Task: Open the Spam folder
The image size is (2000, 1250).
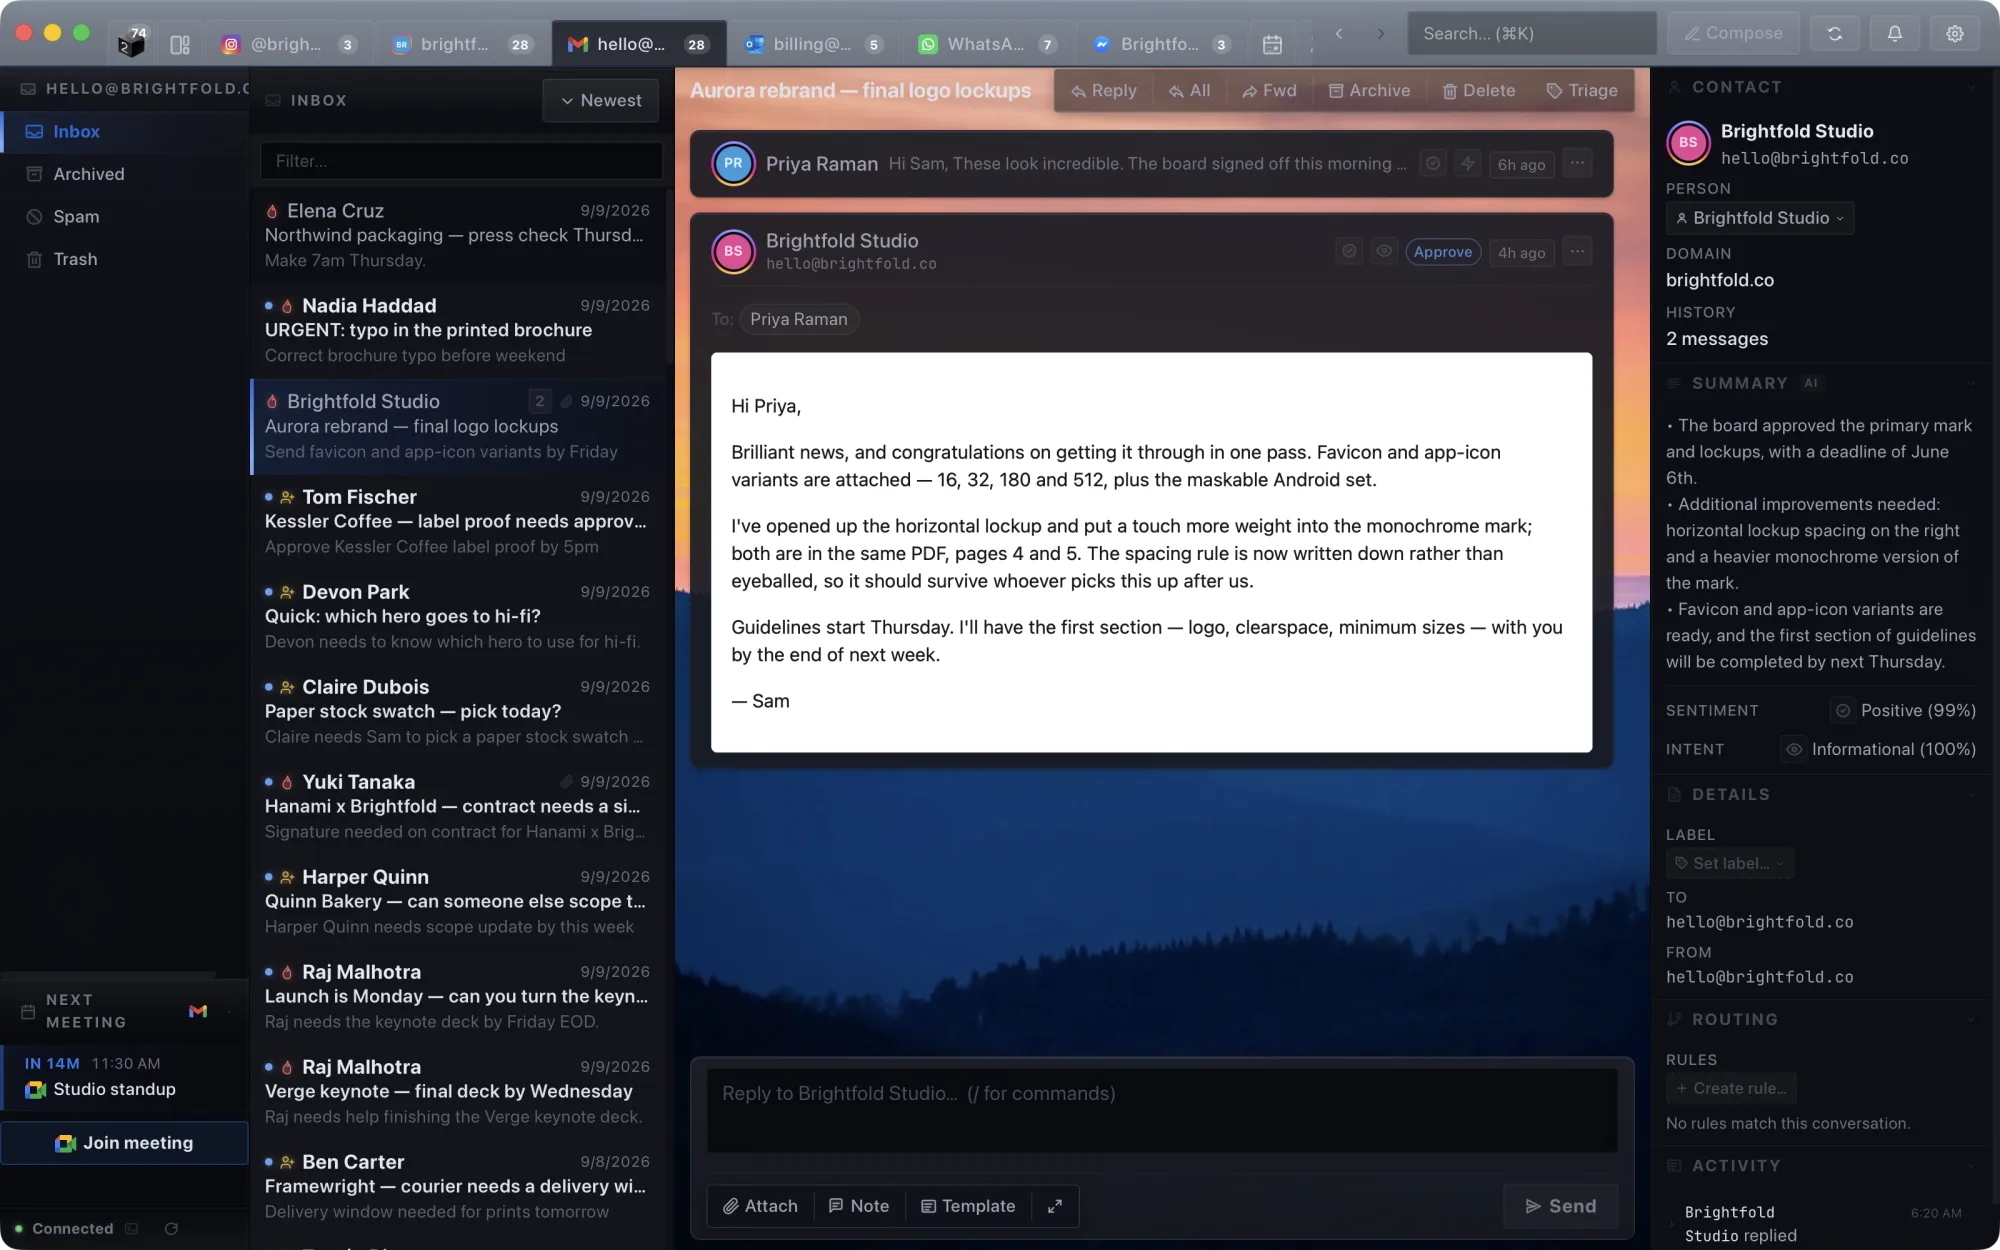Action: click(124, 216)
